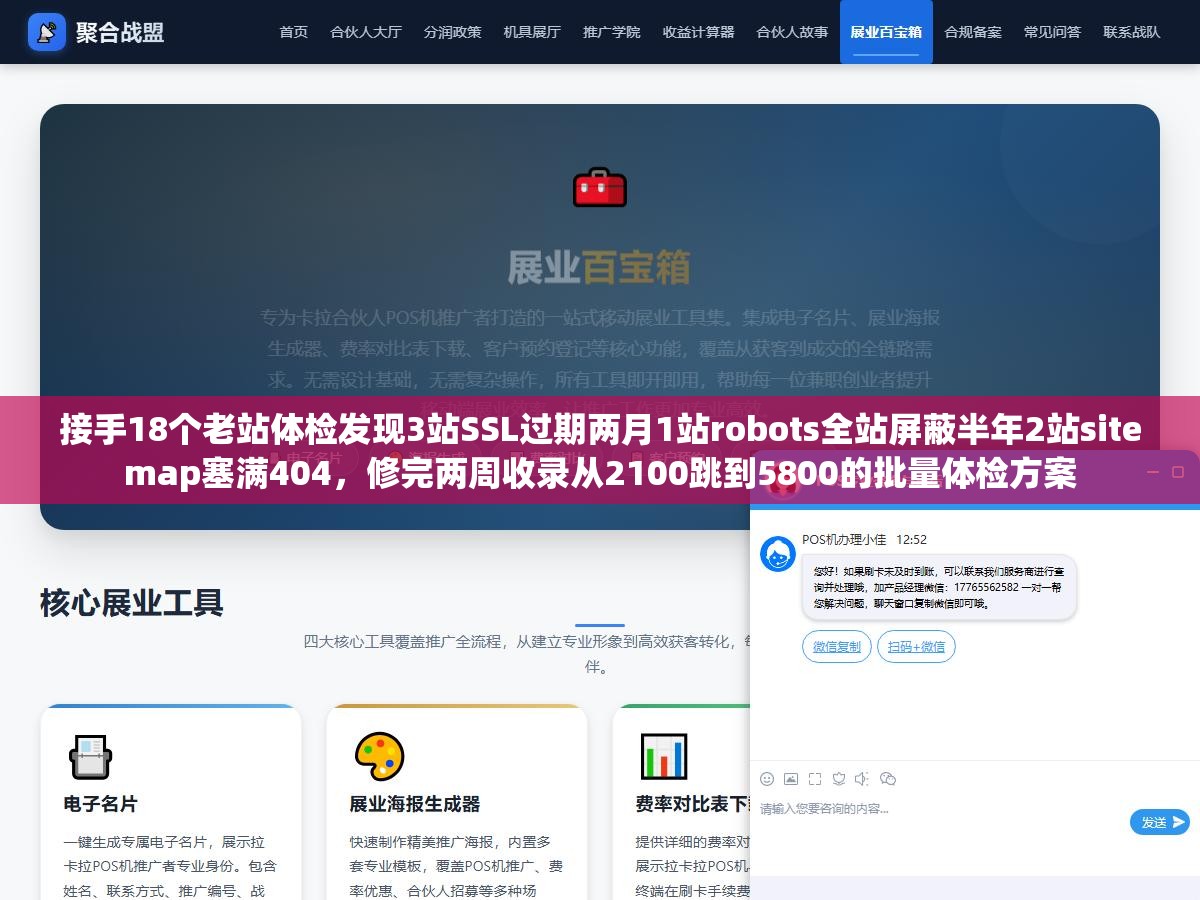Viewport: 1200px width, 900px height.
Task: Open the 分润政策 menu item
Action: click(452, 32)
